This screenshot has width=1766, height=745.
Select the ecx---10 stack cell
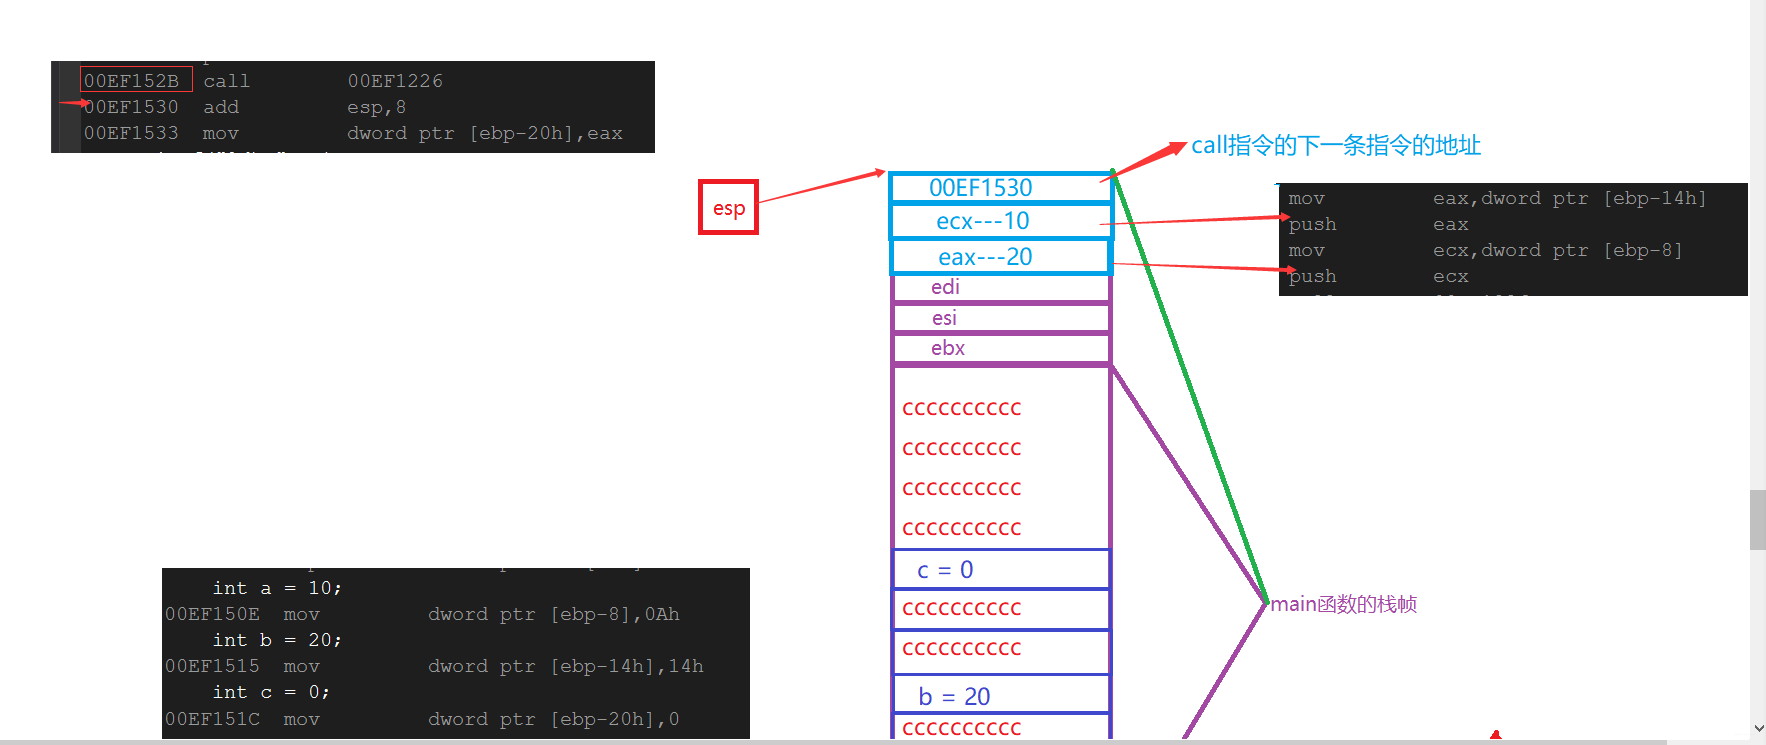1001,222
